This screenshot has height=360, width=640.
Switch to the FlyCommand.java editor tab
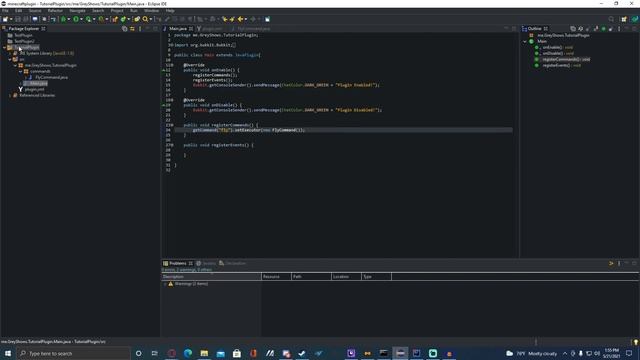coord(251,29)
